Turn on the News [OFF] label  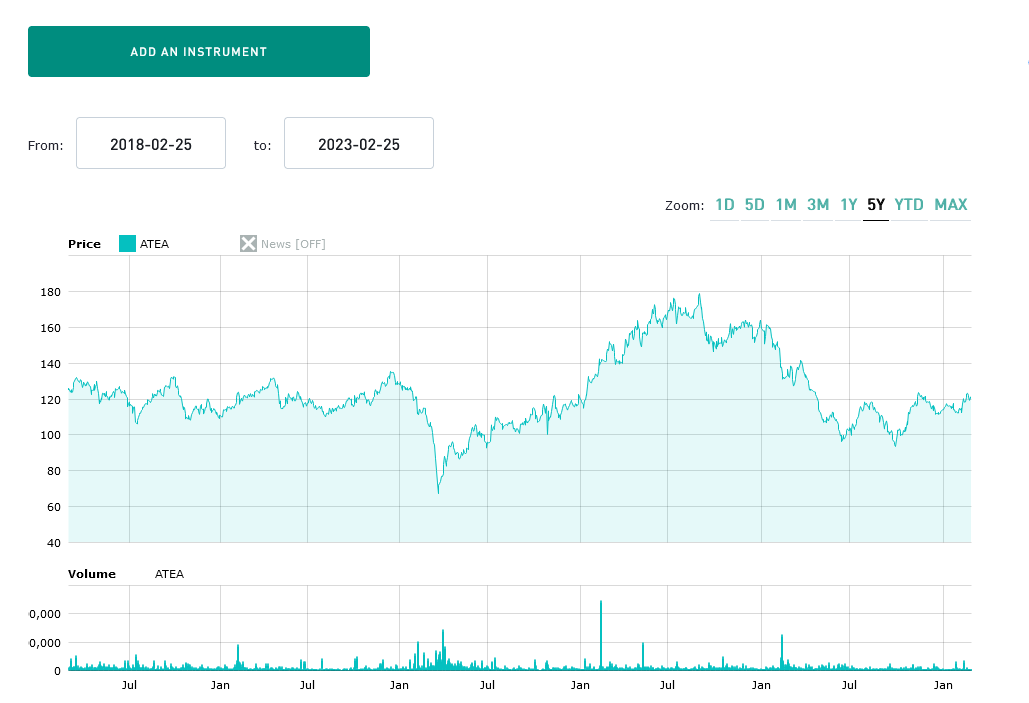tap(293, 244)
